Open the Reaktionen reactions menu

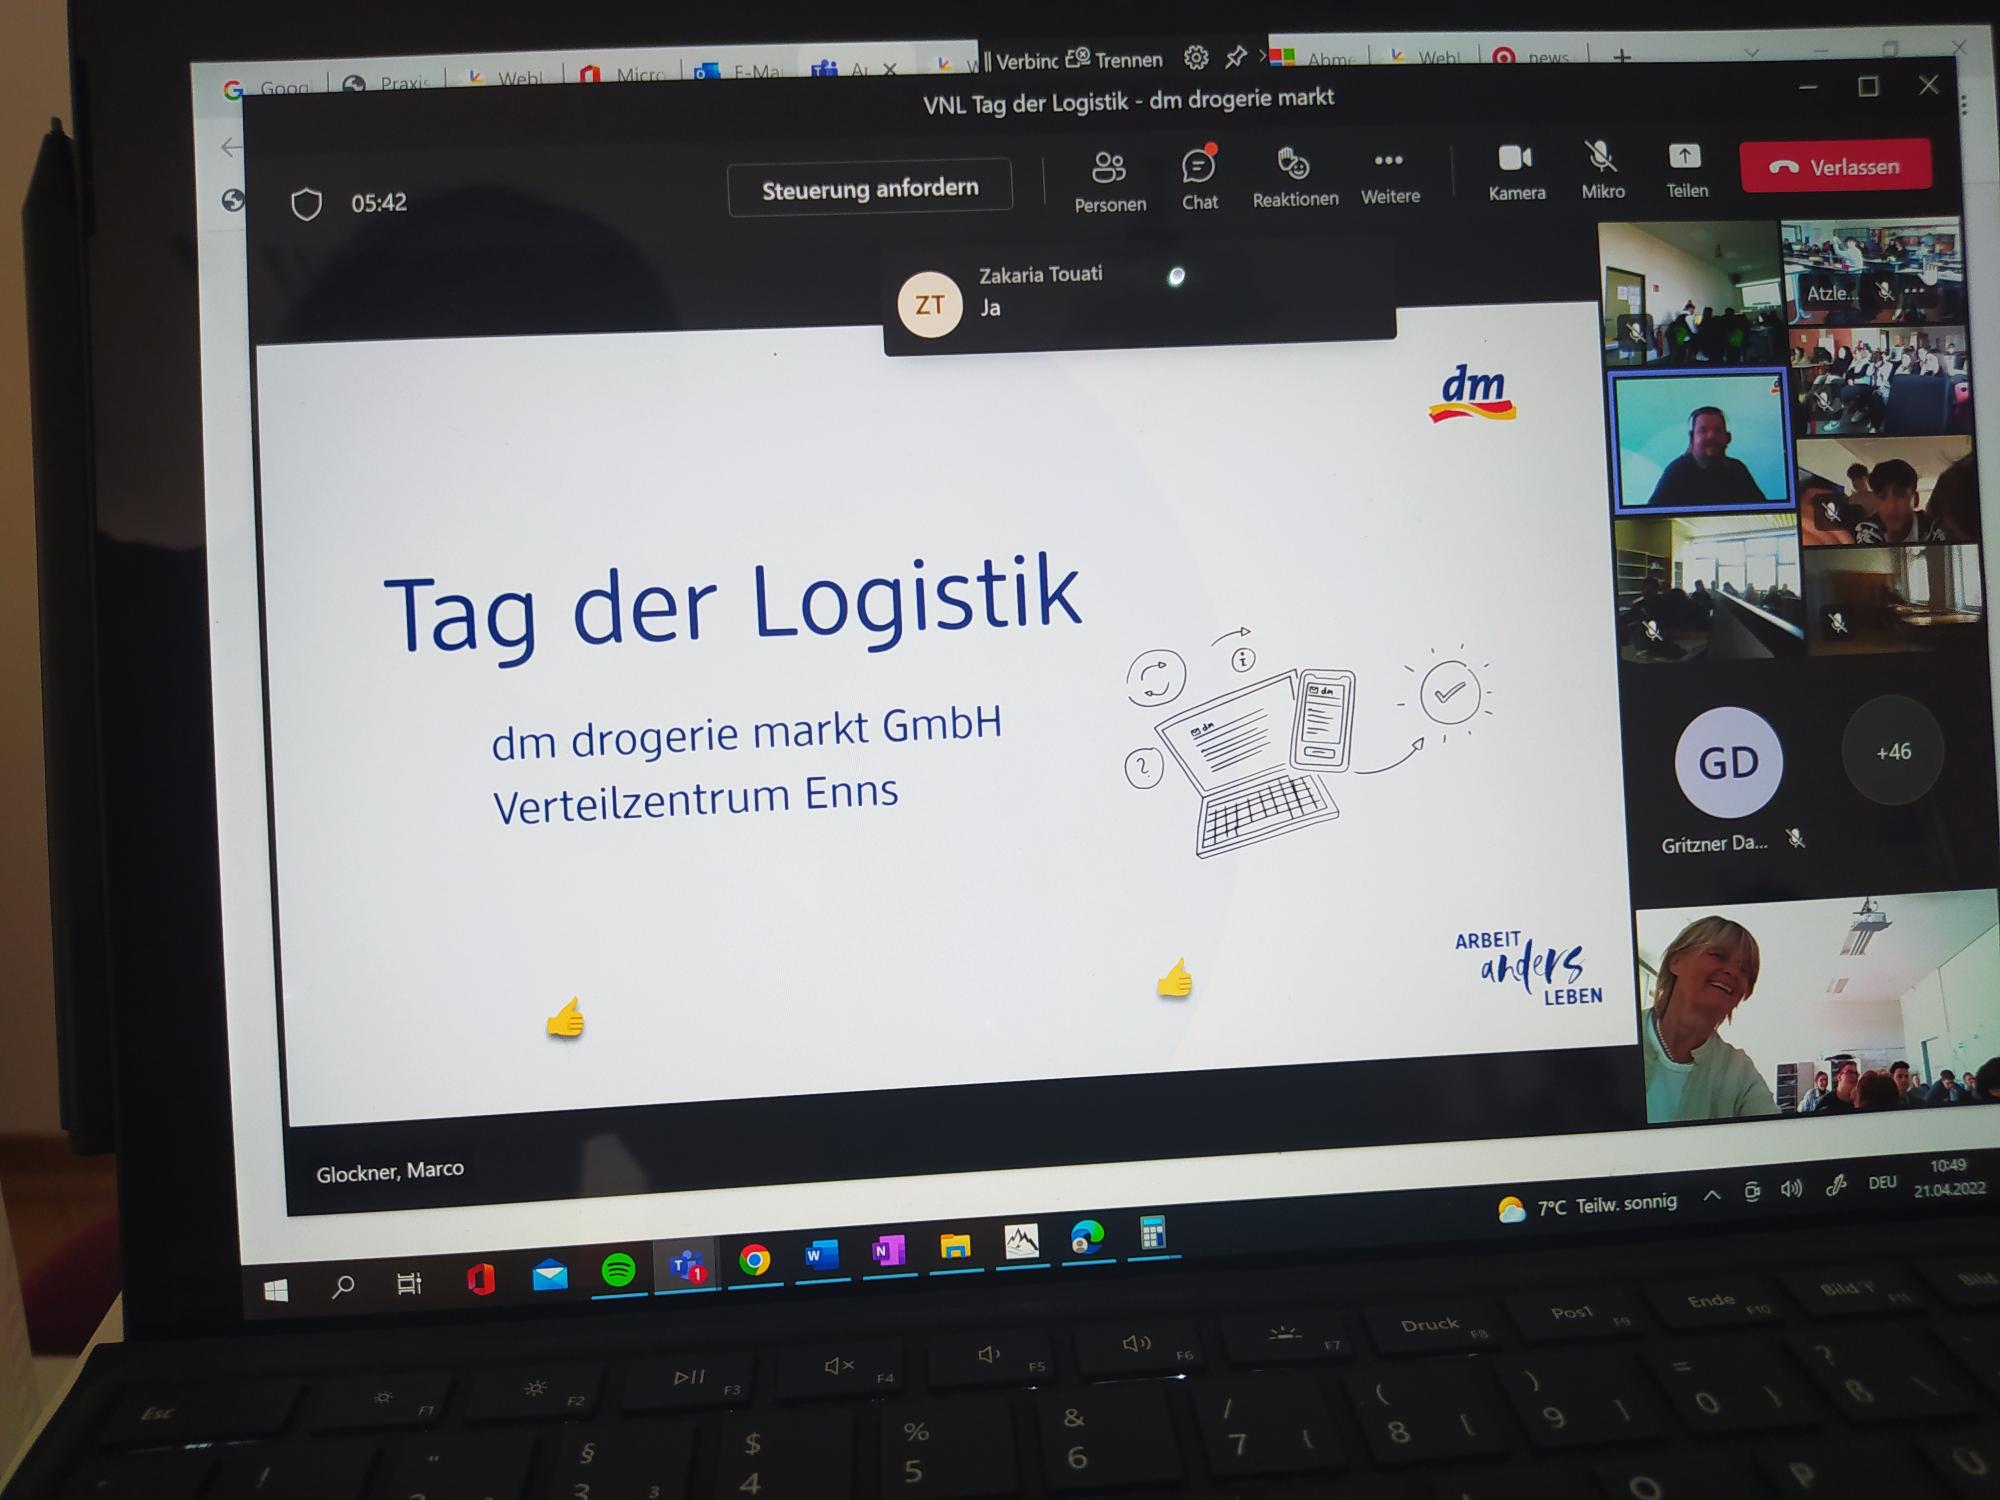pyautogui.click(x=1295, y=178)
